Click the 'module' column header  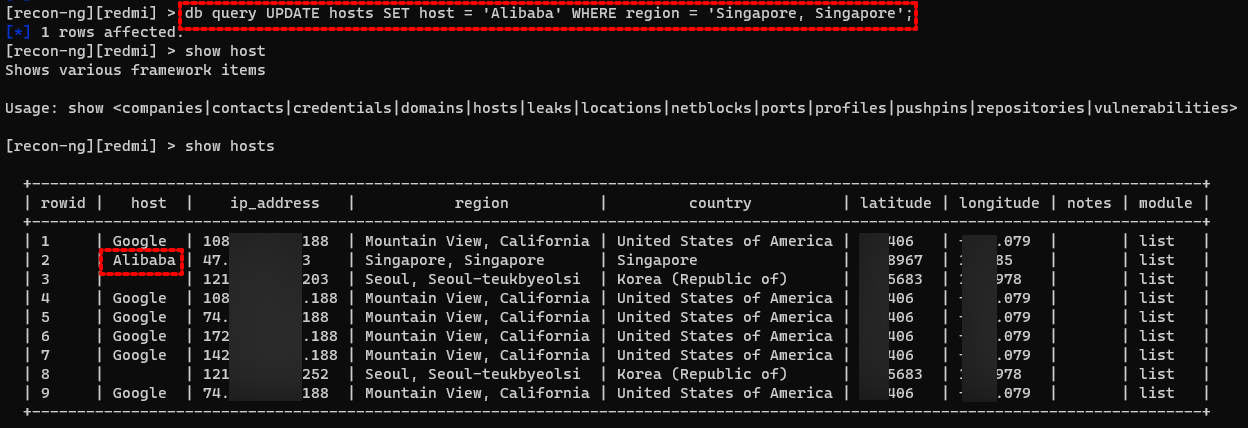(1165, 203)
